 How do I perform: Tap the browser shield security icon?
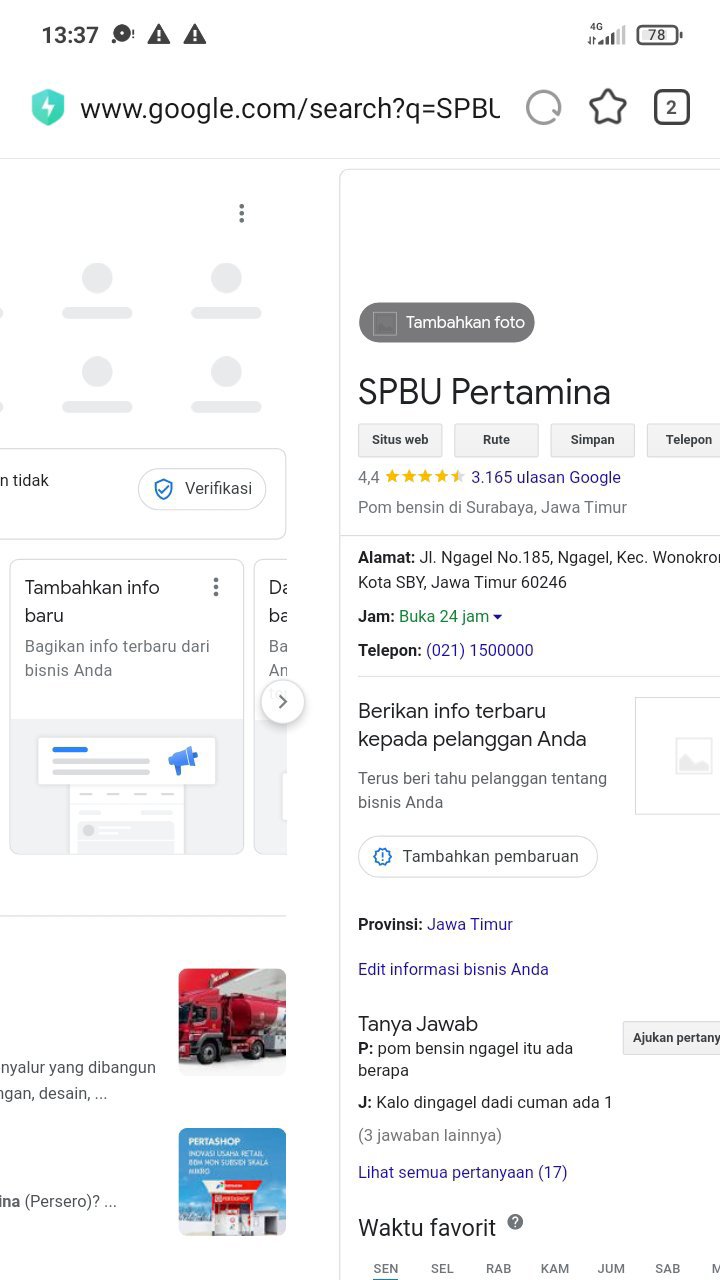[x=47, y=108]
